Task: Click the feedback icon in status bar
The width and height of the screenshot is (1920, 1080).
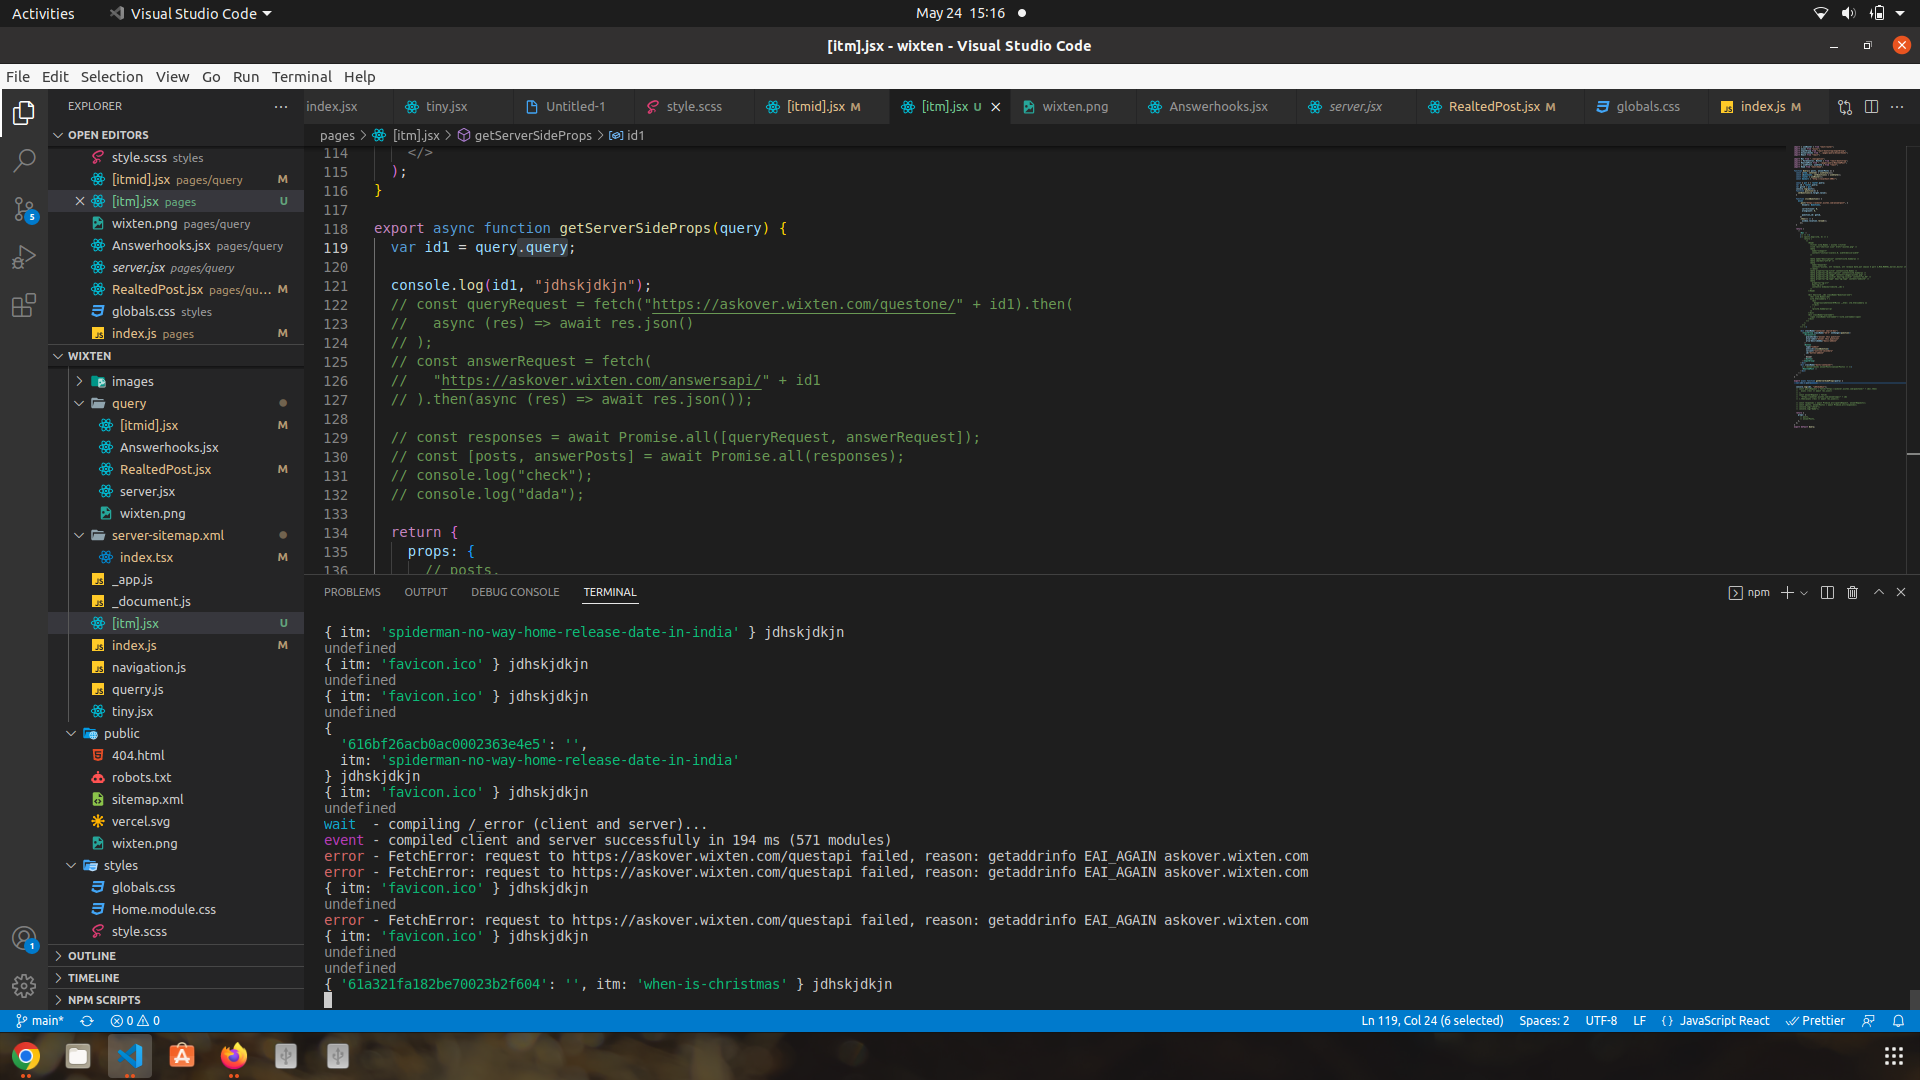Action: point(1868,1021)
